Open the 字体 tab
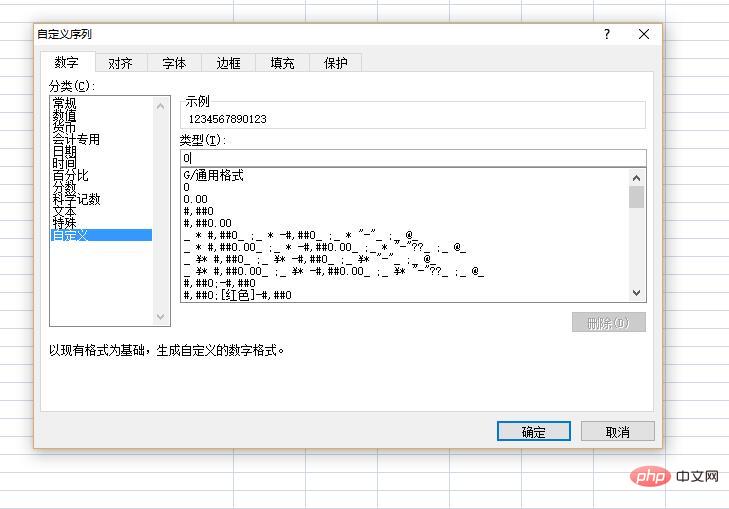Viewport: 729px width, 509px height. point(174,63)
